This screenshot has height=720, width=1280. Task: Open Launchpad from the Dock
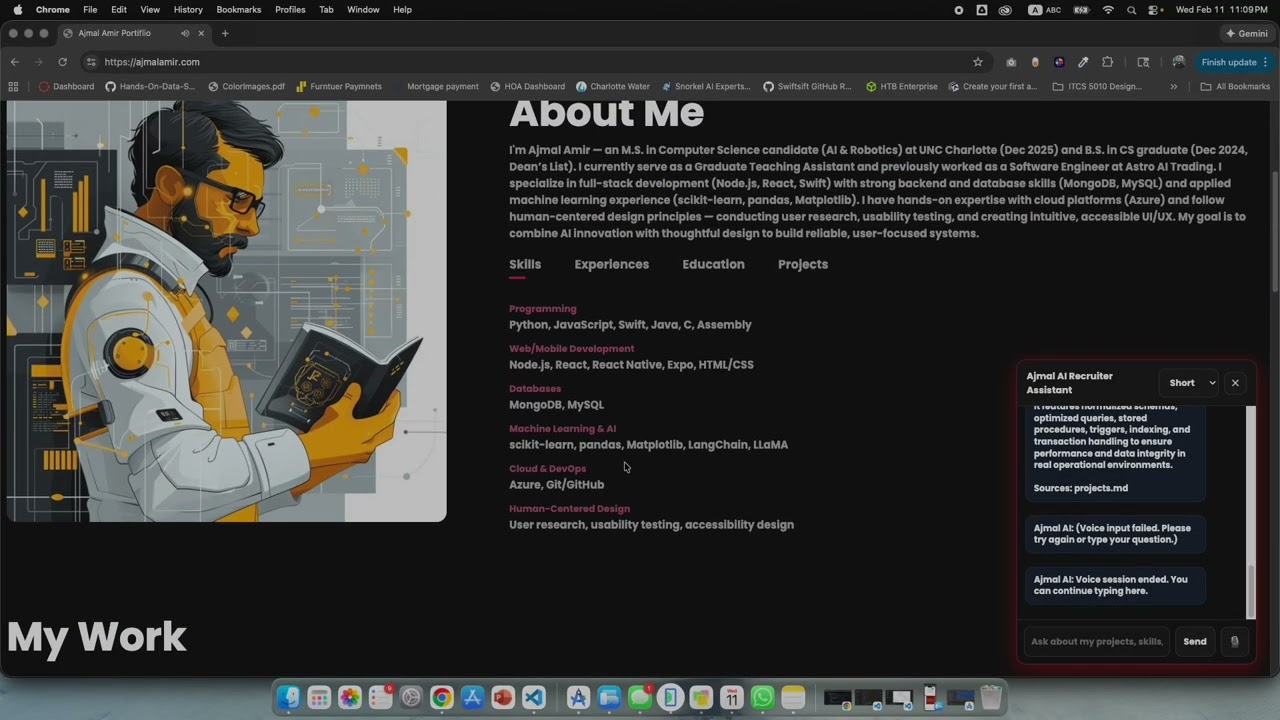(x=319, y=697)
